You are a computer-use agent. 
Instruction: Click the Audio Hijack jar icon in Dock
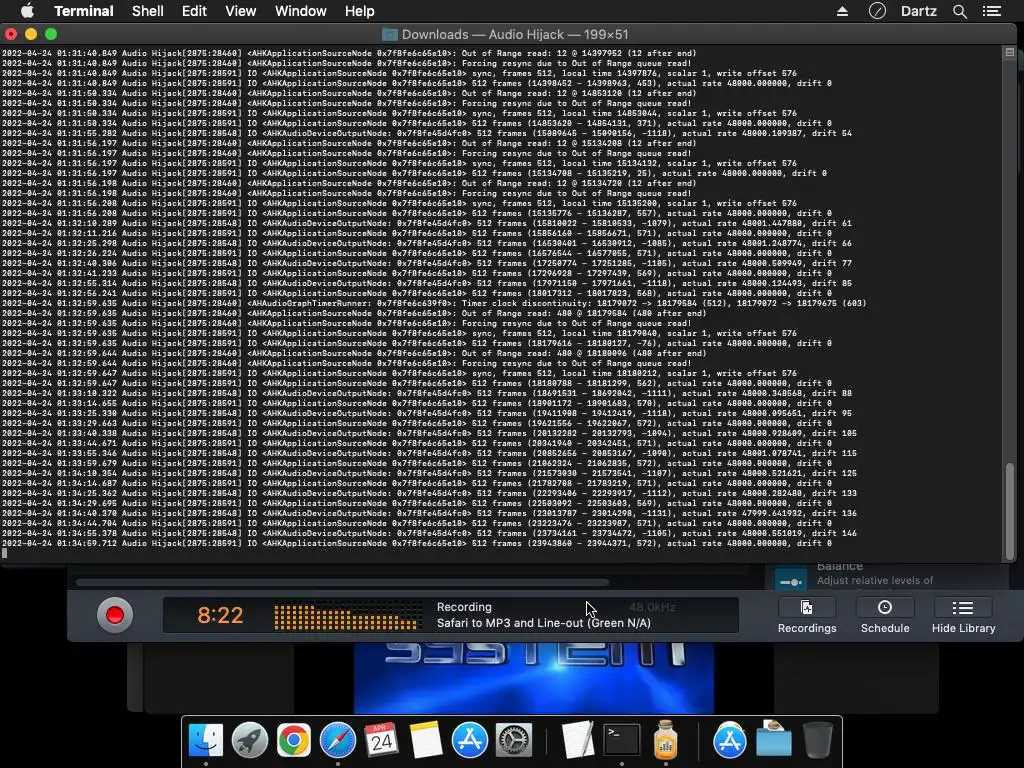(x=665, y=739)
